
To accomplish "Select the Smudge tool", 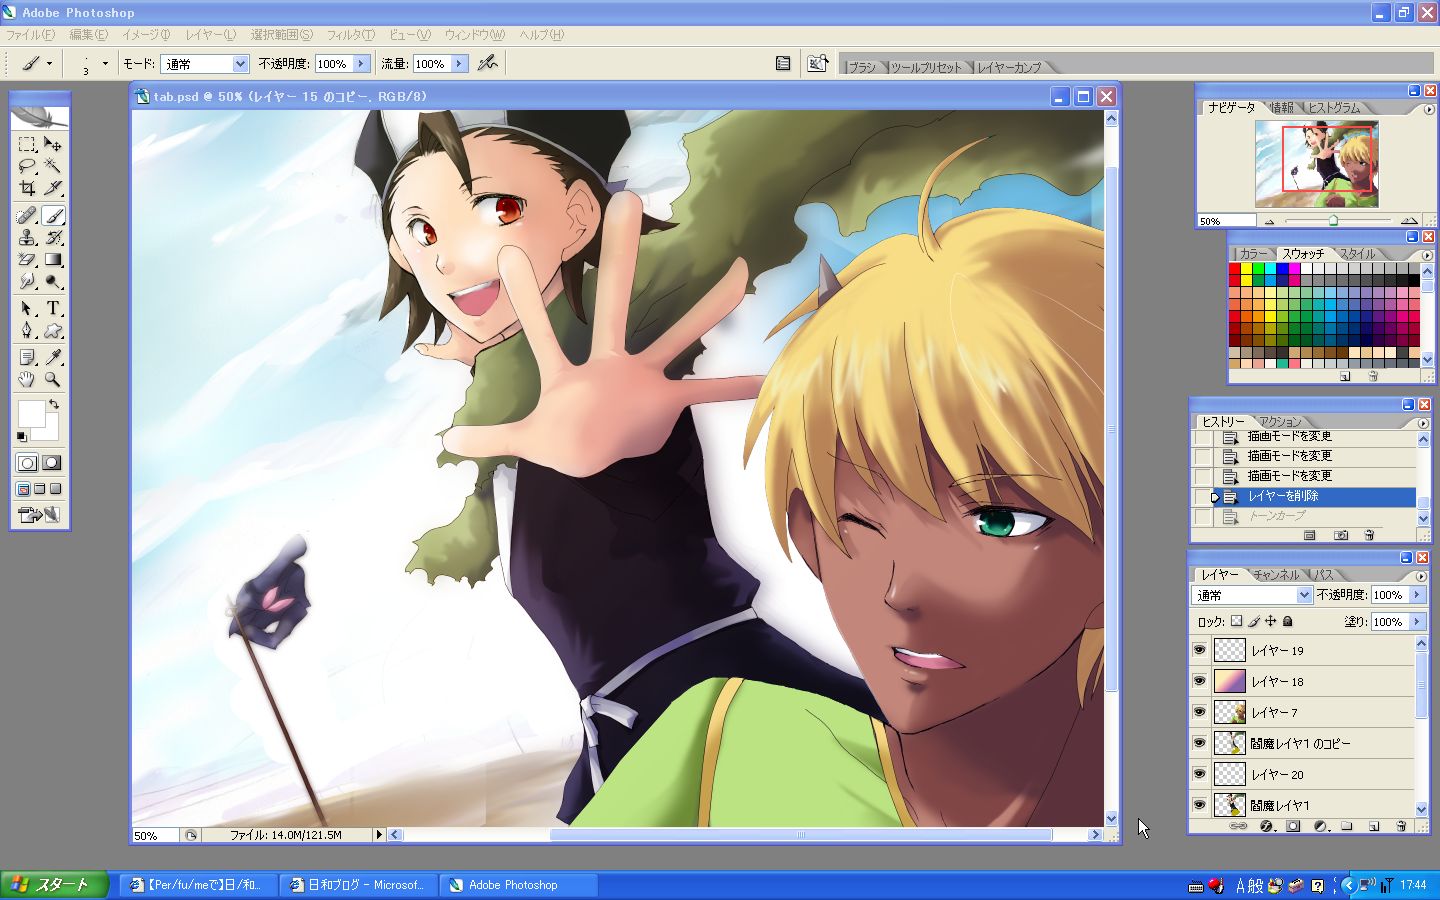I will (x=27, y=281).
